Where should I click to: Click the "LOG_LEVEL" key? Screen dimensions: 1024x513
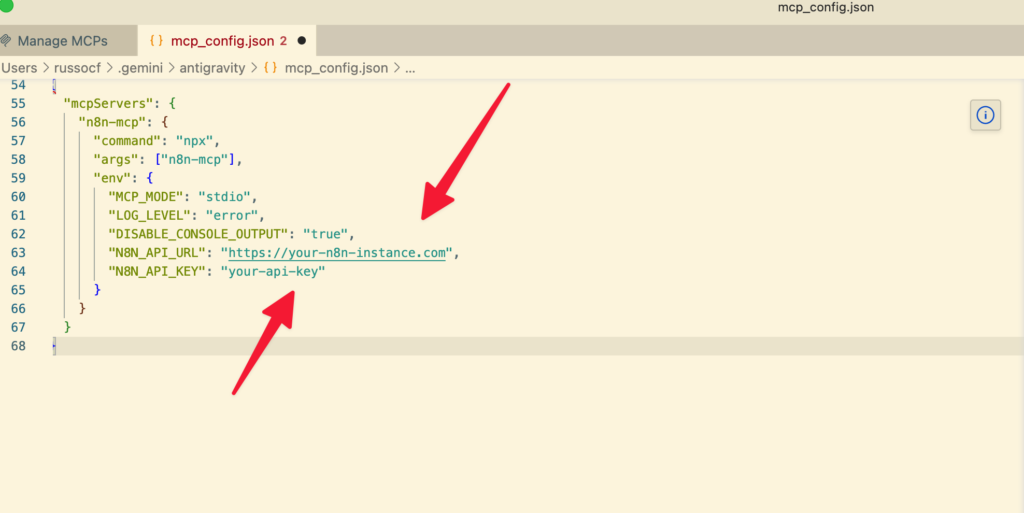150,215
